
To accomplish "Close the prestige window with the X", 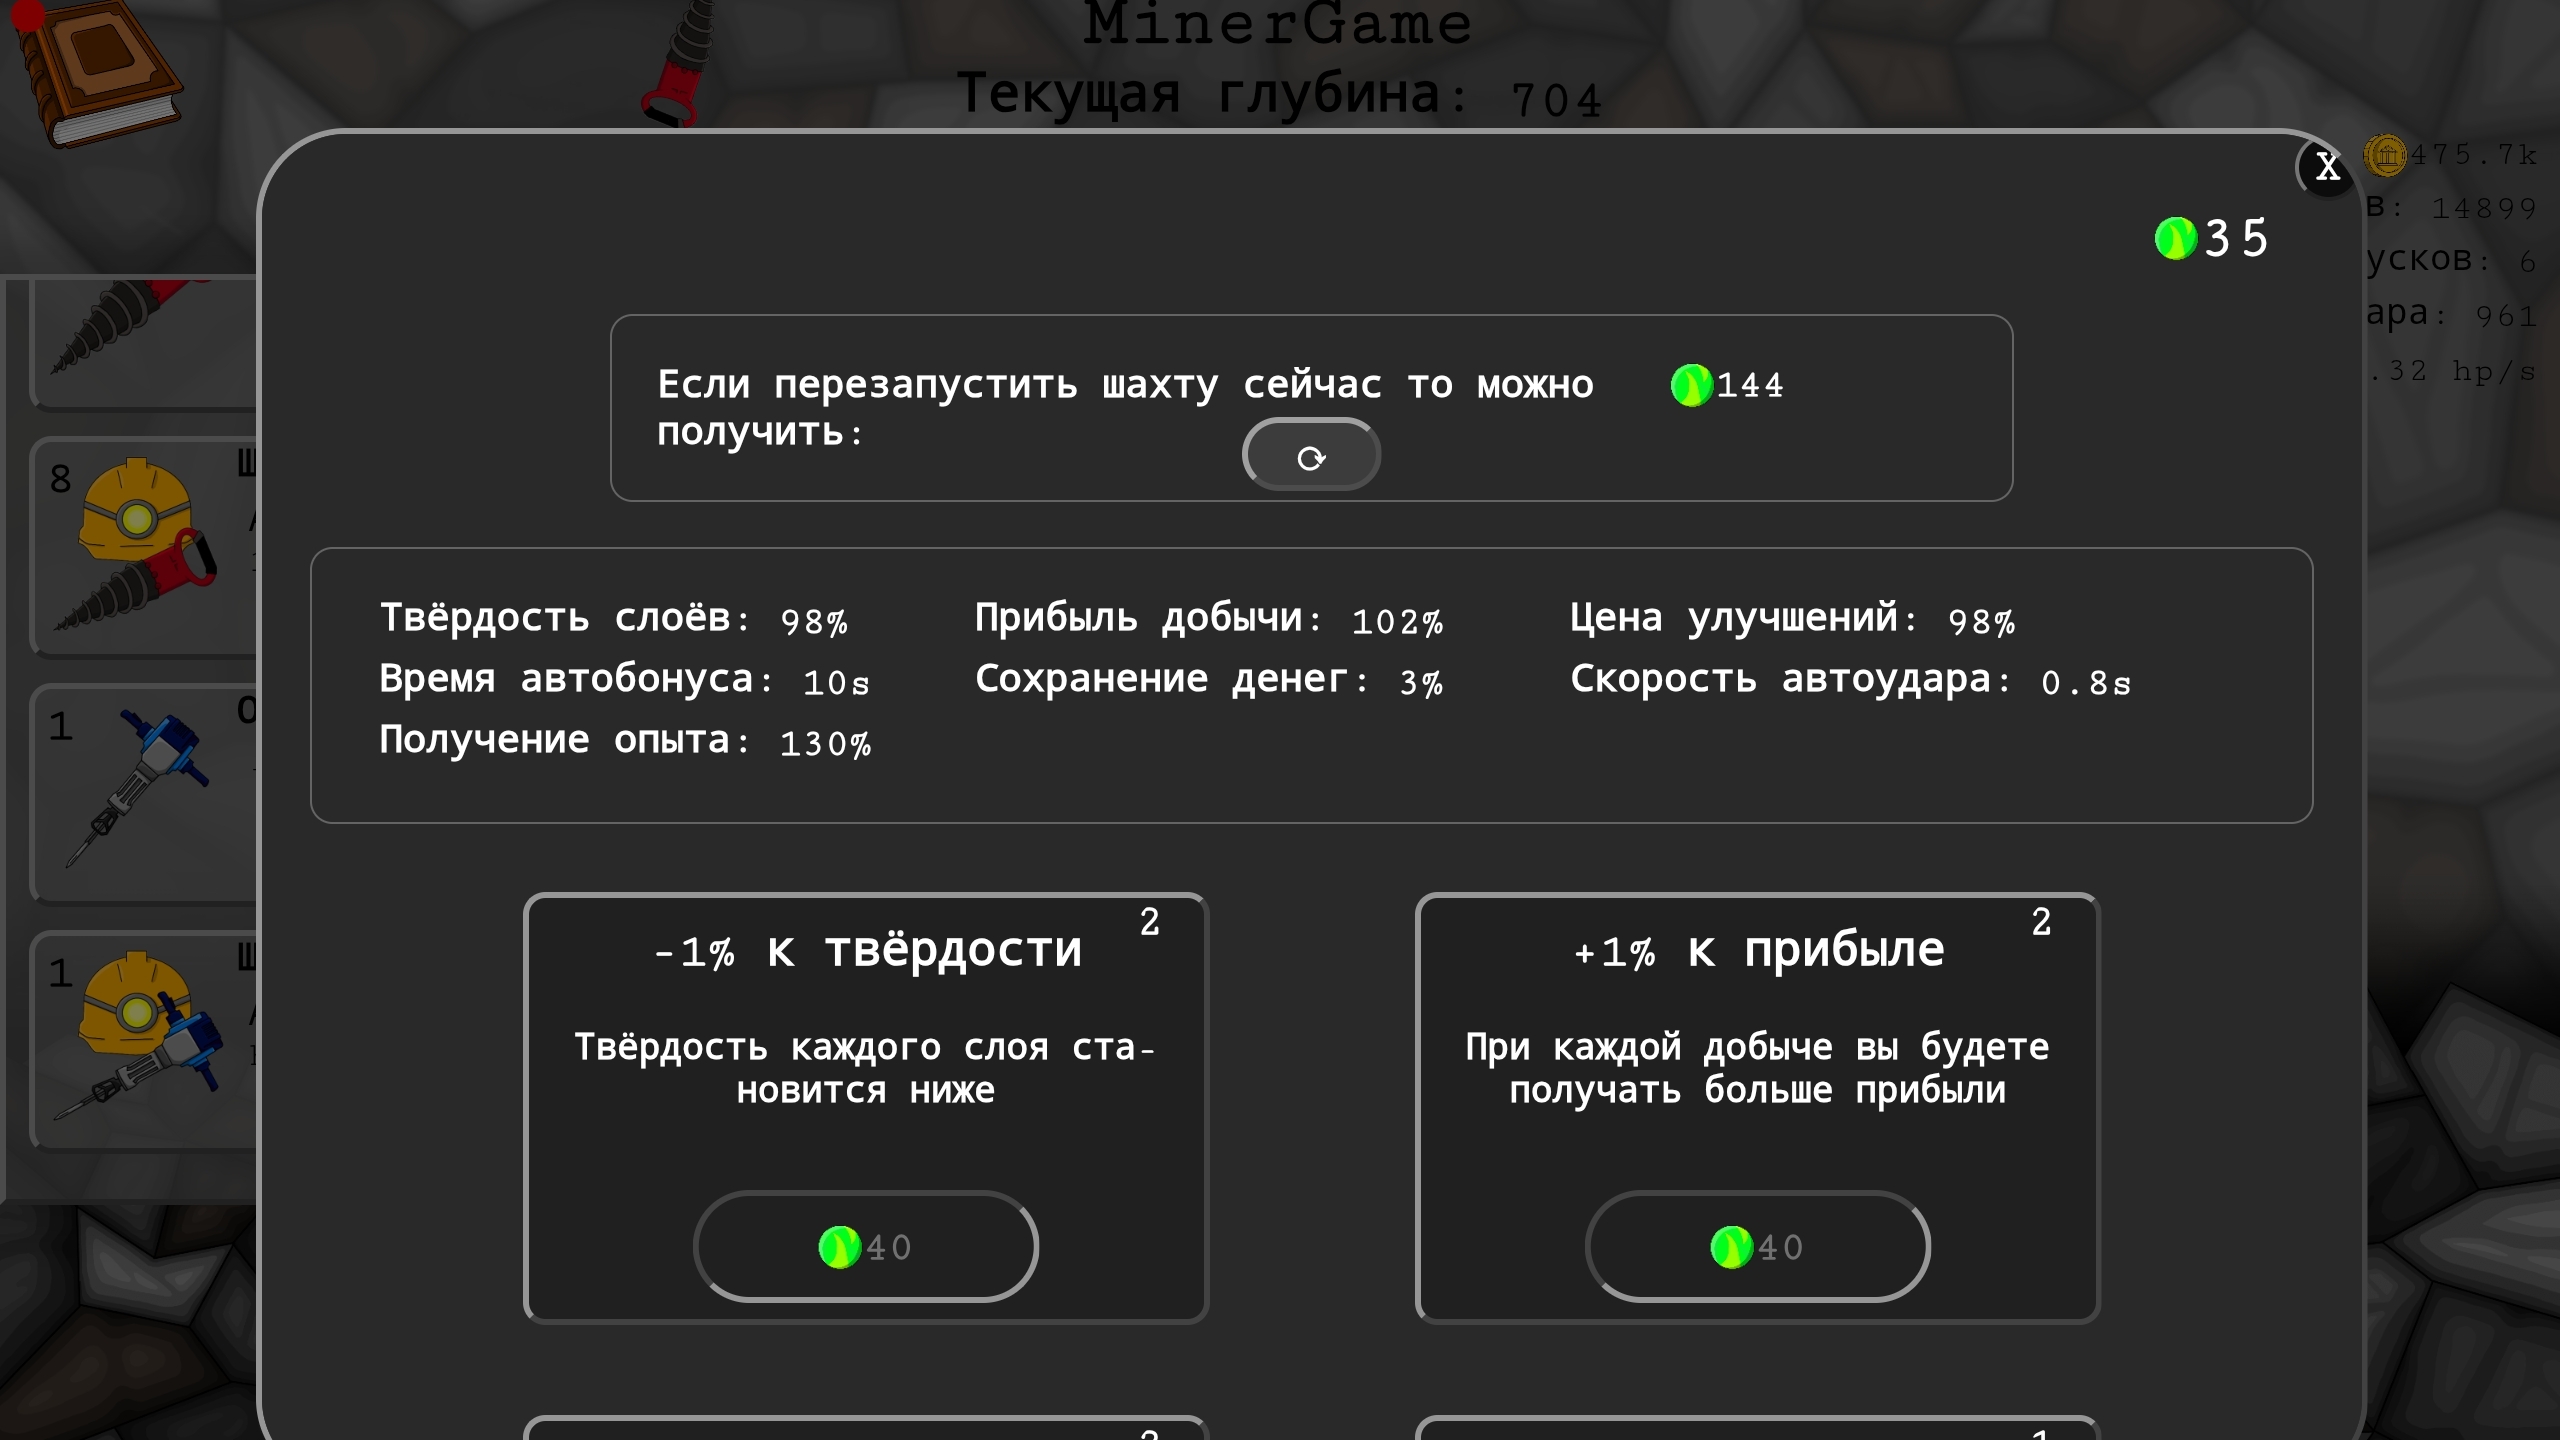I will [x=2327, y=168].
